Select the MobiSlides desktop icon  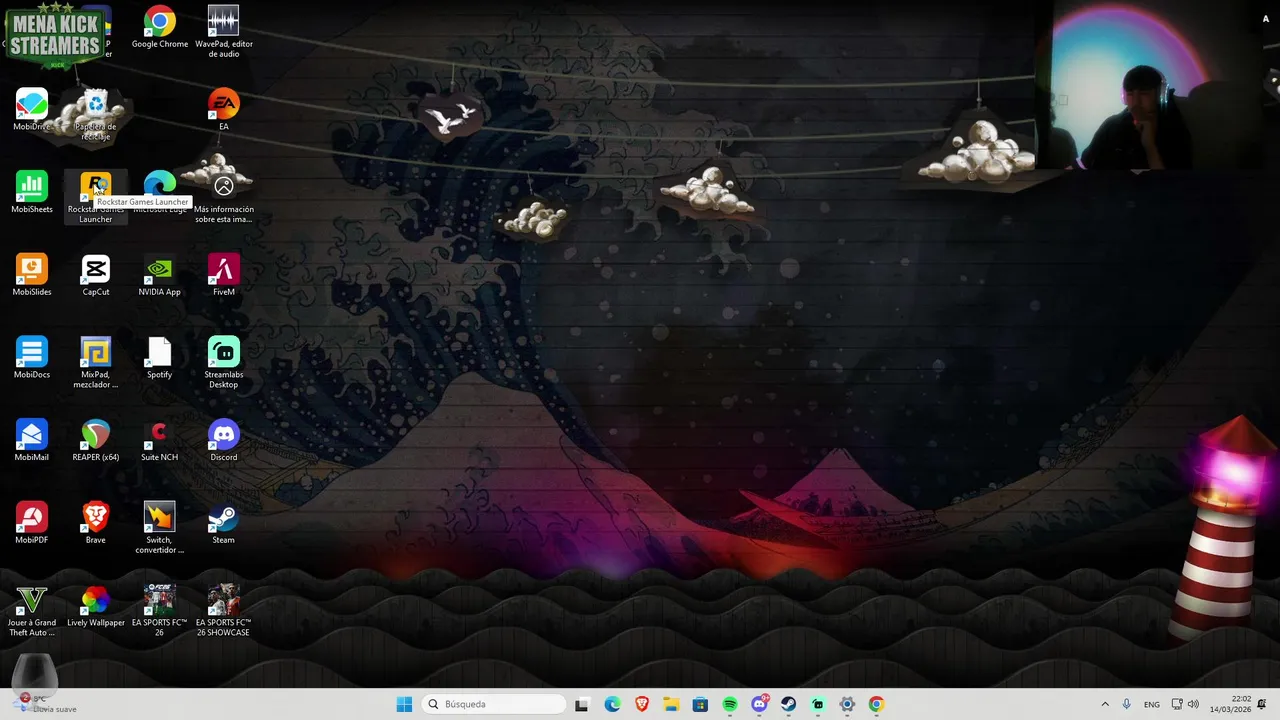click(x=32, y=275)
